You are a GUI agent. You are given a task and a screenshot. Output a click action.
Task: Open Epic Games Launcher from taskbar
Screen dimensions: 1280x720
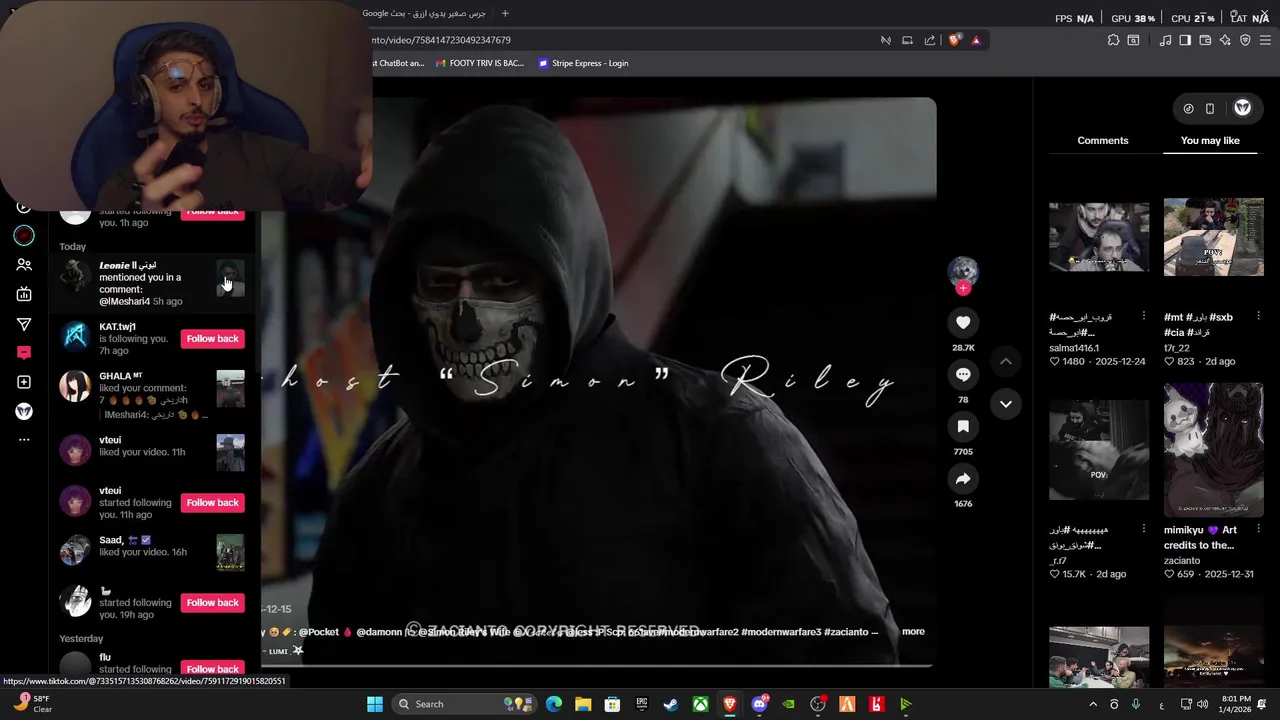(641, 704)
